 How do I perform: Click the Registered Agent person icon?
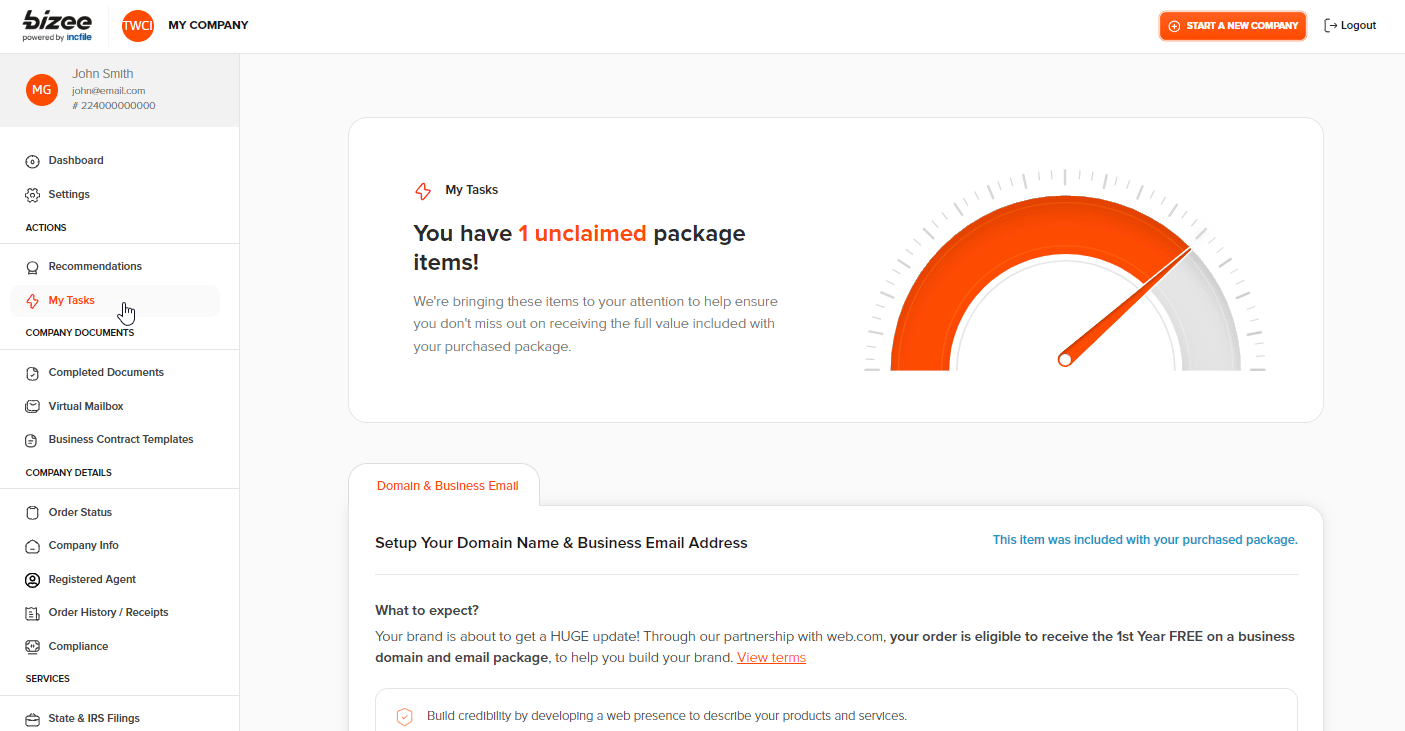[x=32, y=580]
